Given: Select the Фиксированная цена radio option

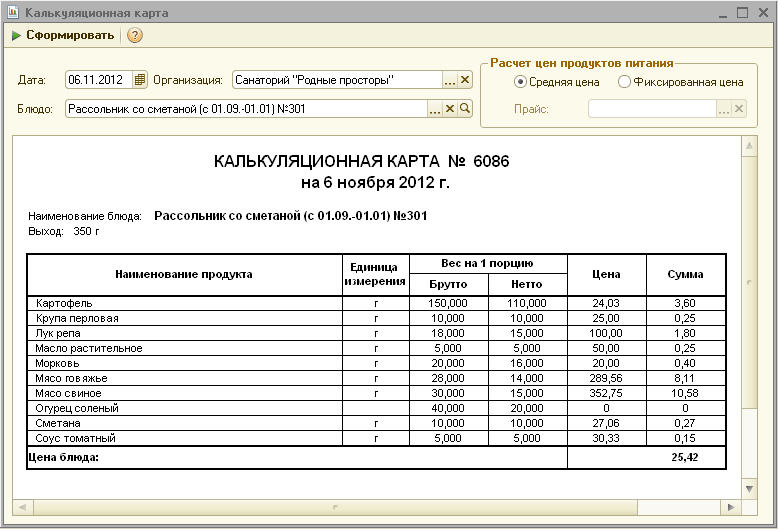Looking at the screenshot, I should pos(625,82).
